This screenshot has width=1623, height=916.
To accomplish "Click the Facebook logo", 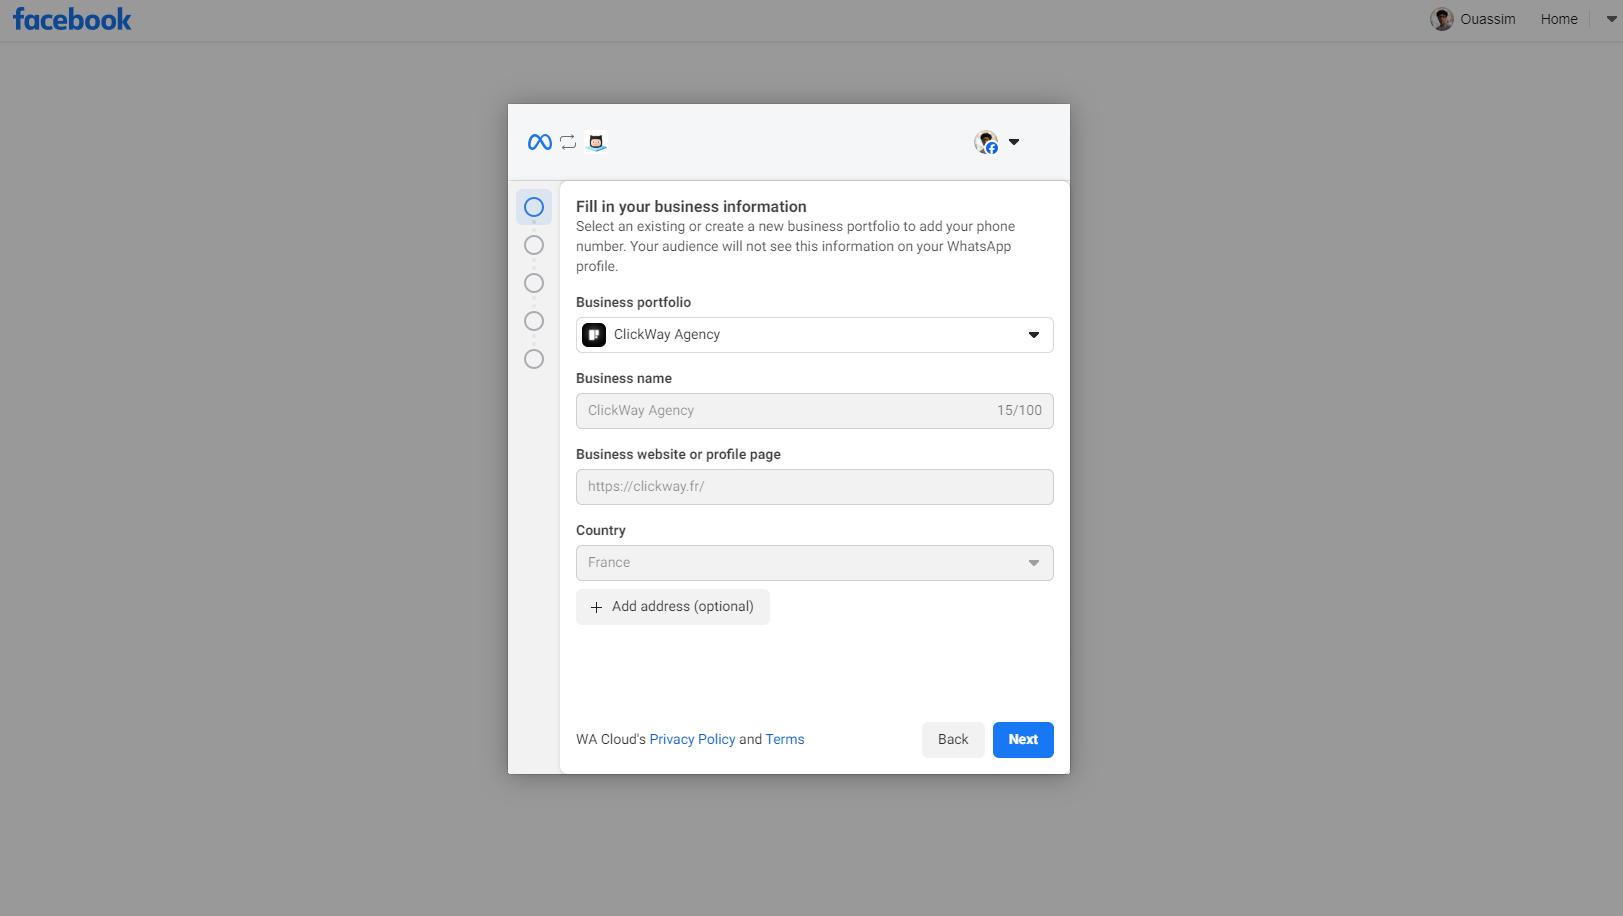I will (72, 19).
